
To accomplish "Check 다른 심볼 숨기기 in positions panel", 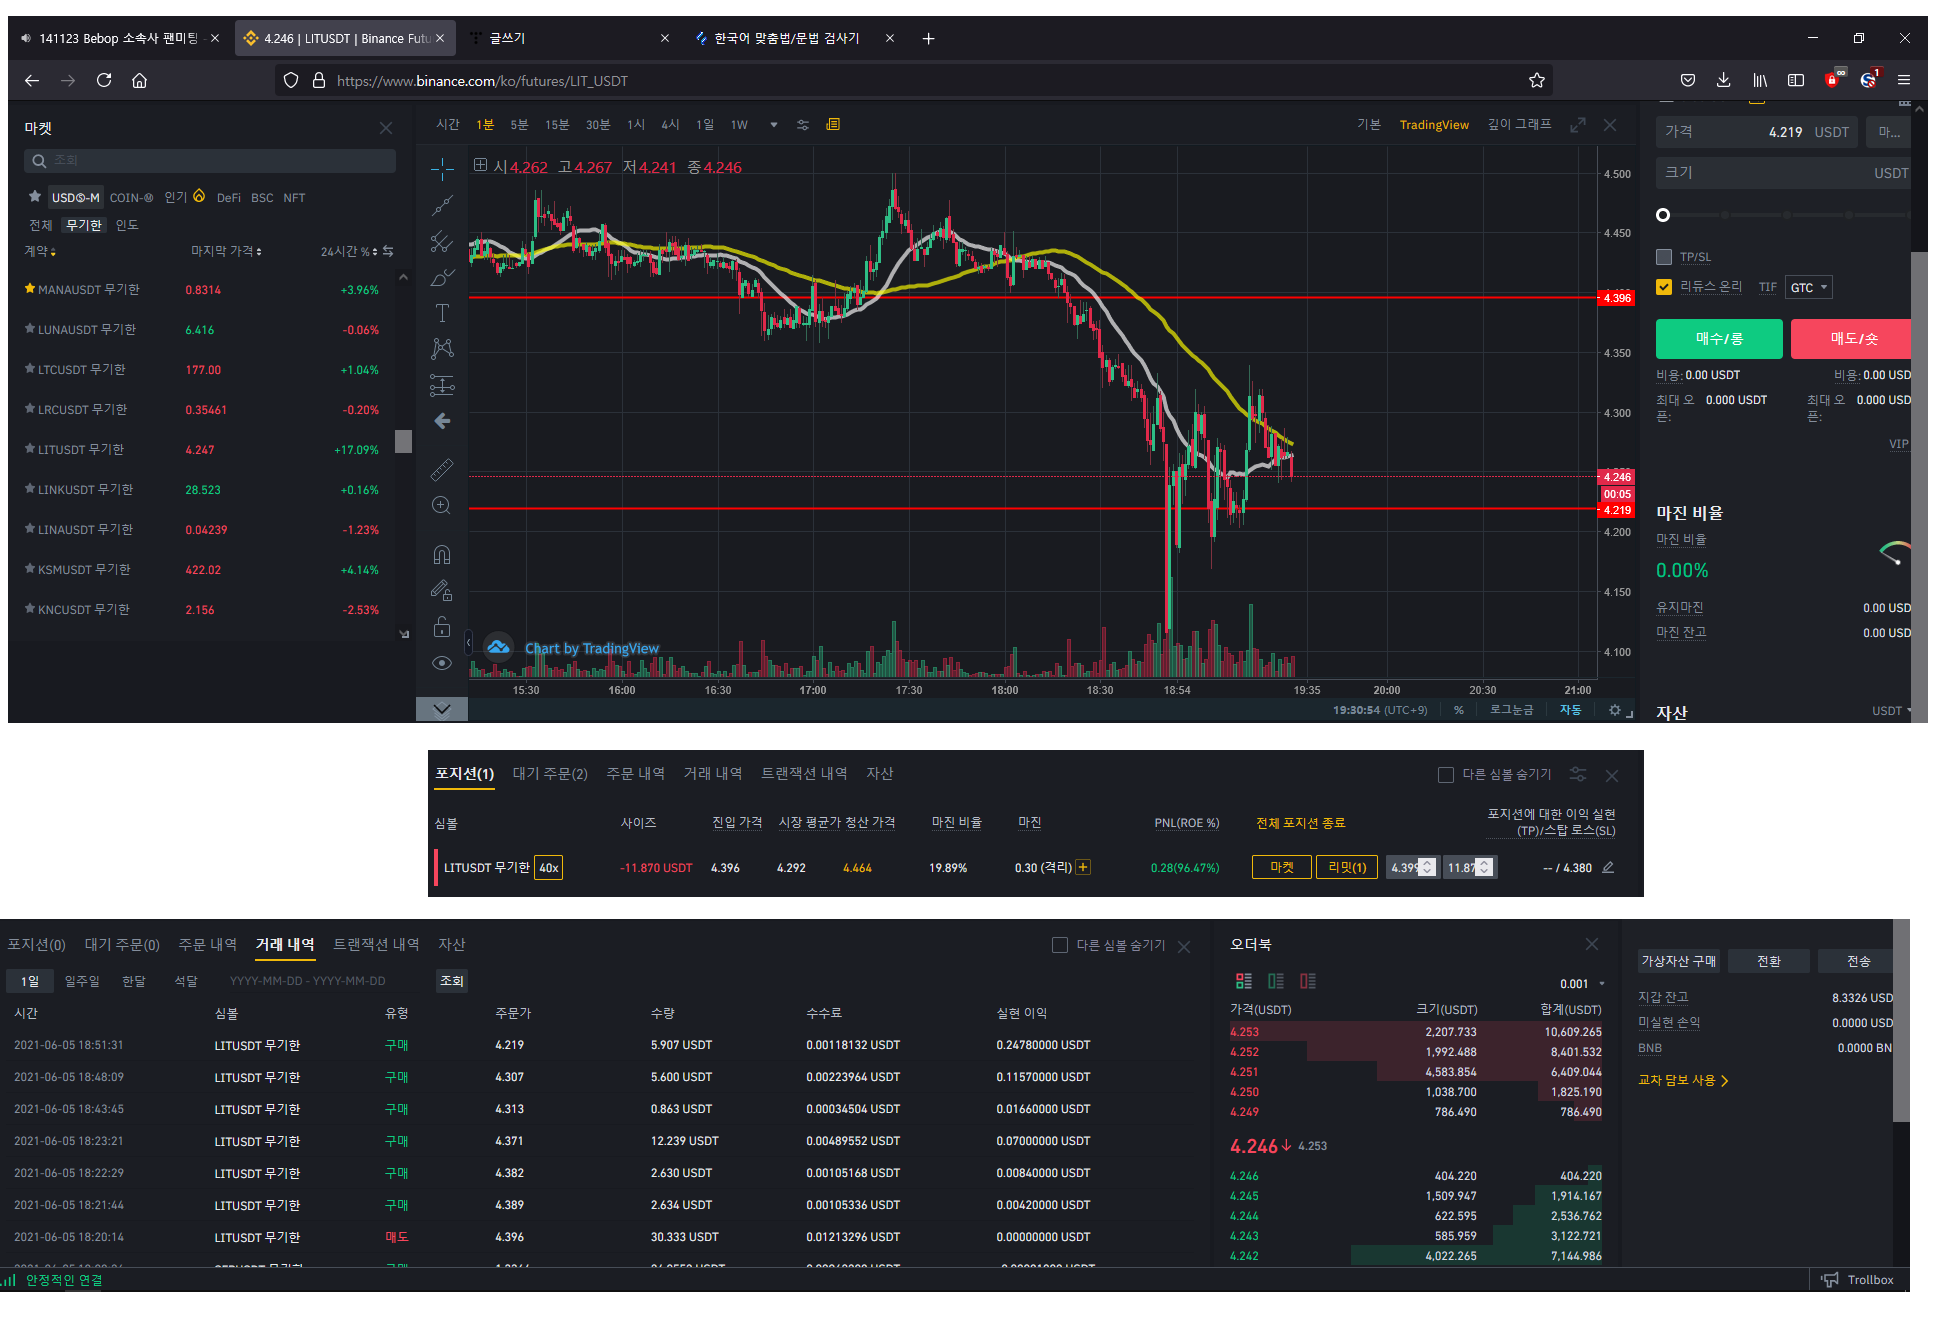I will coord(1445,775).
